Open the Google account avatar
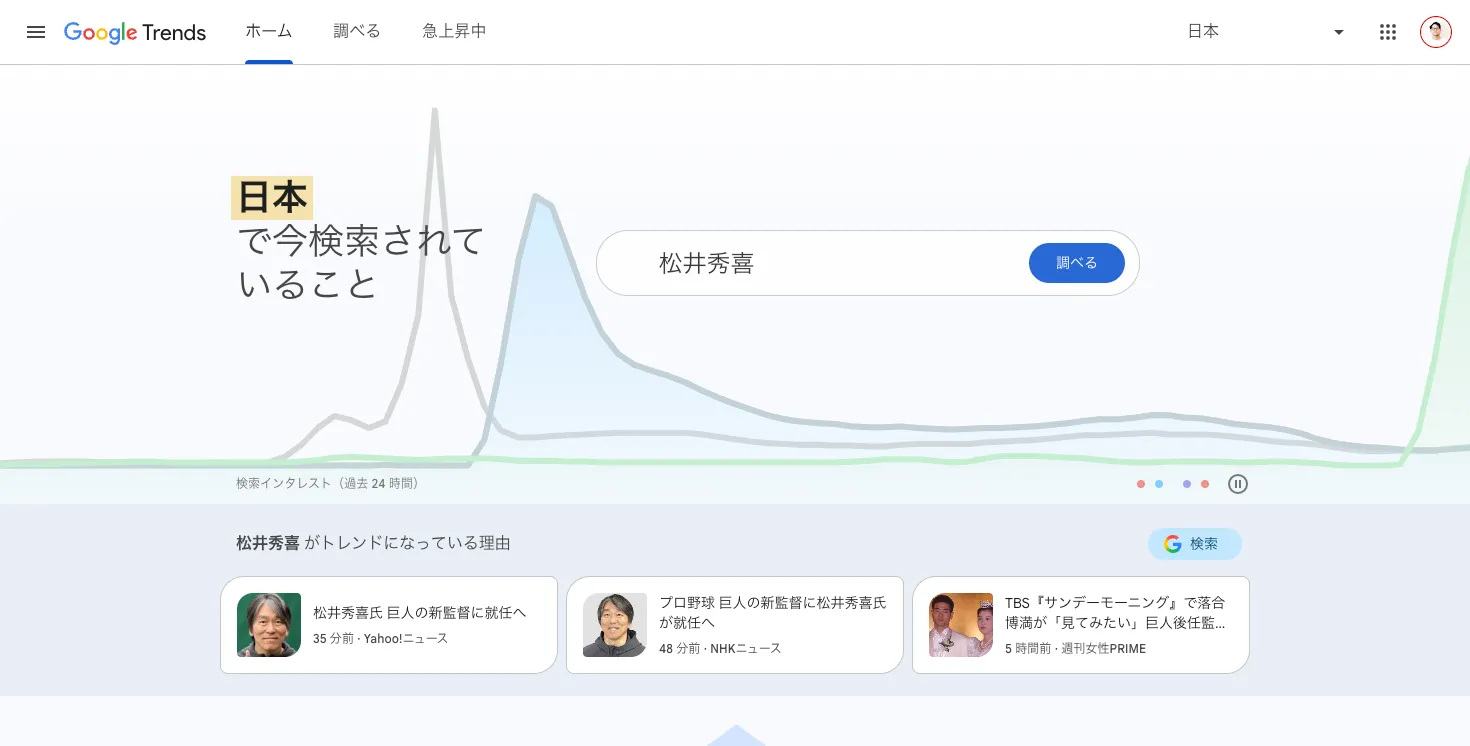 1436,32
